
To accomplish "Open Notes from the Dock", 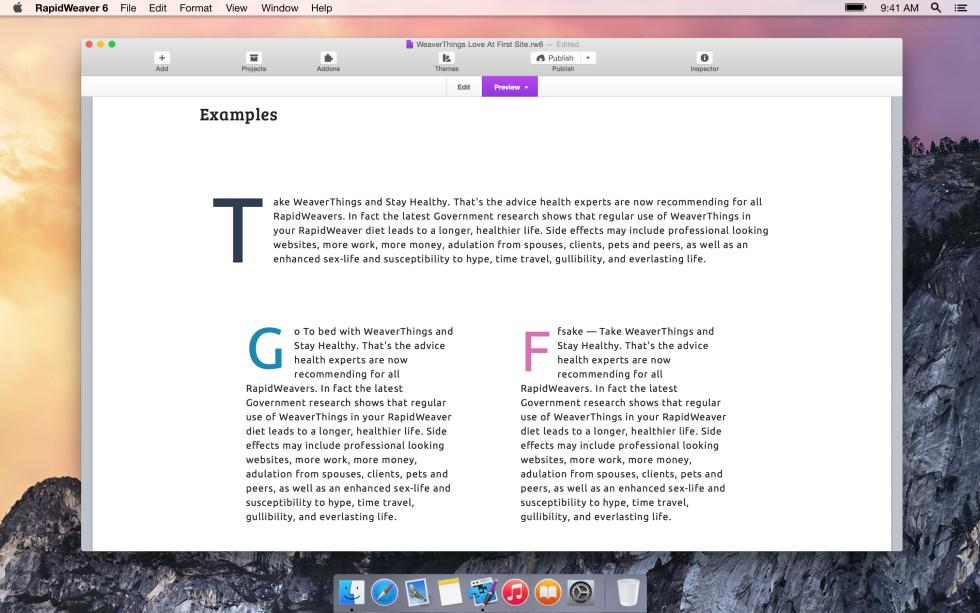I will click(449, 592).
